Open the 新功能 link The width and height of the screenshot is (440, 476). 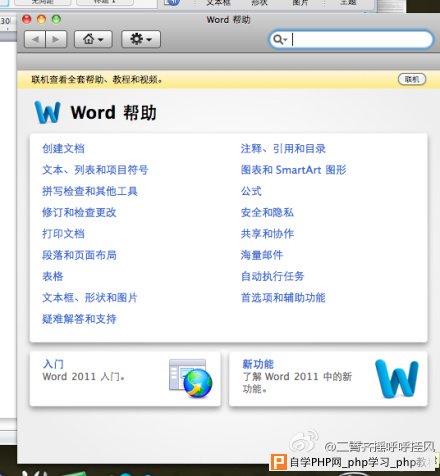[258, 364]
